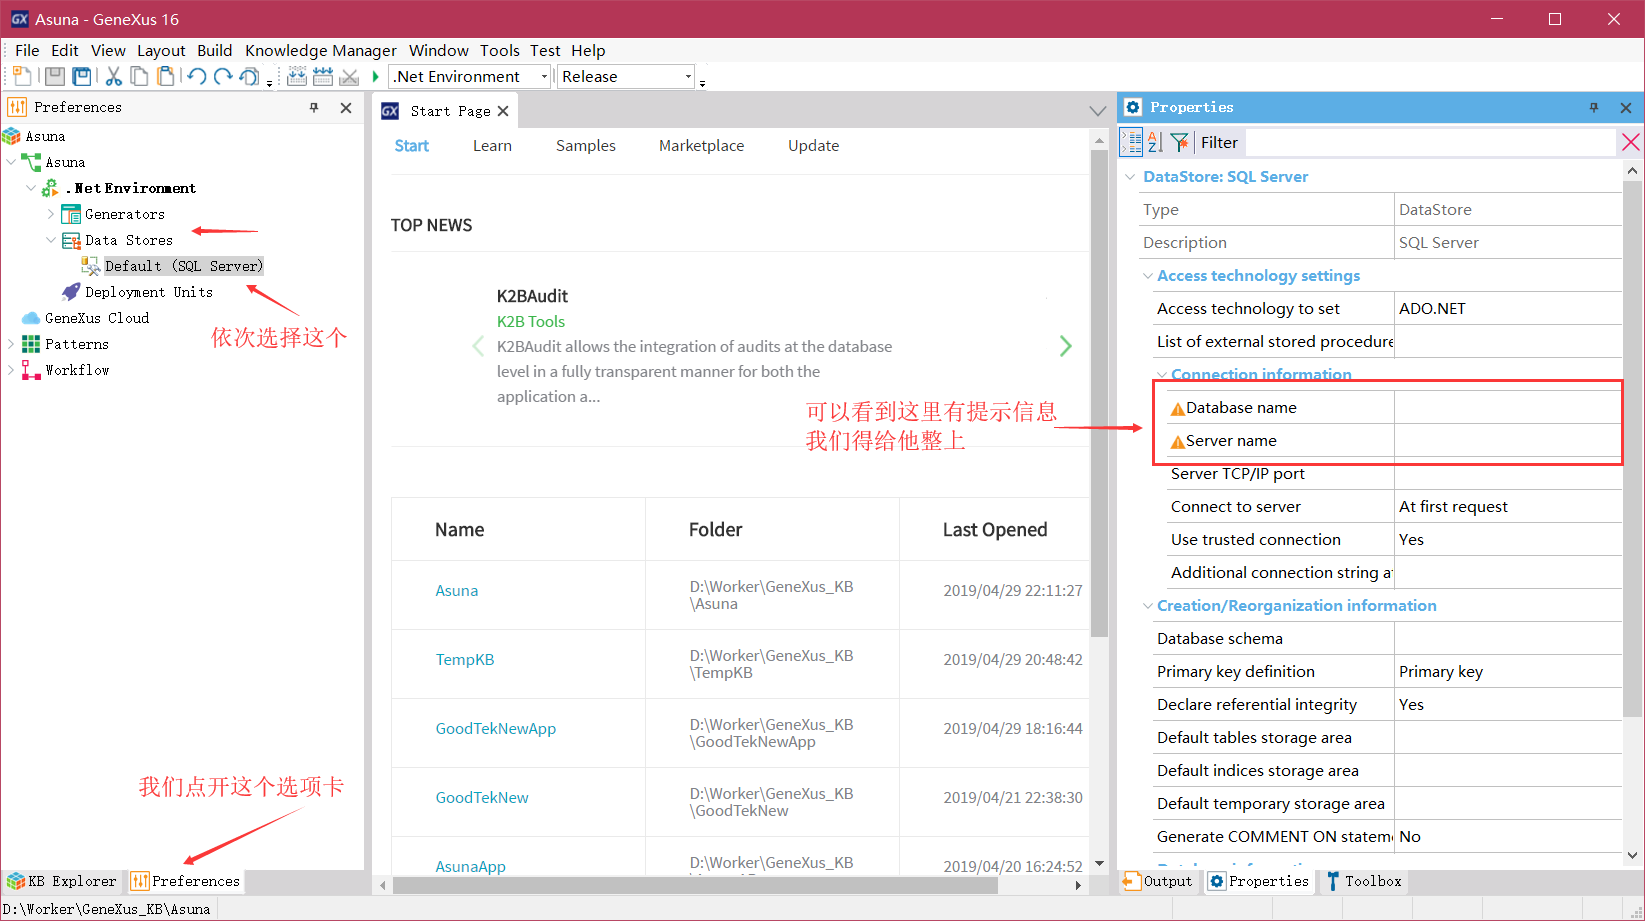
Task: Close the Properties panel
Action: (x=1626, y=107)
